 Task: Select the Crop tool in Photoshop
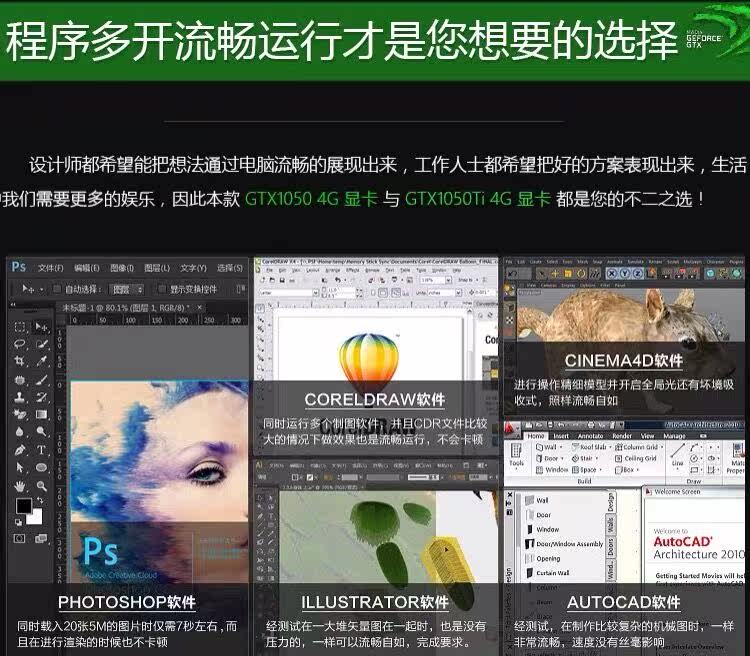pos(20,361)
